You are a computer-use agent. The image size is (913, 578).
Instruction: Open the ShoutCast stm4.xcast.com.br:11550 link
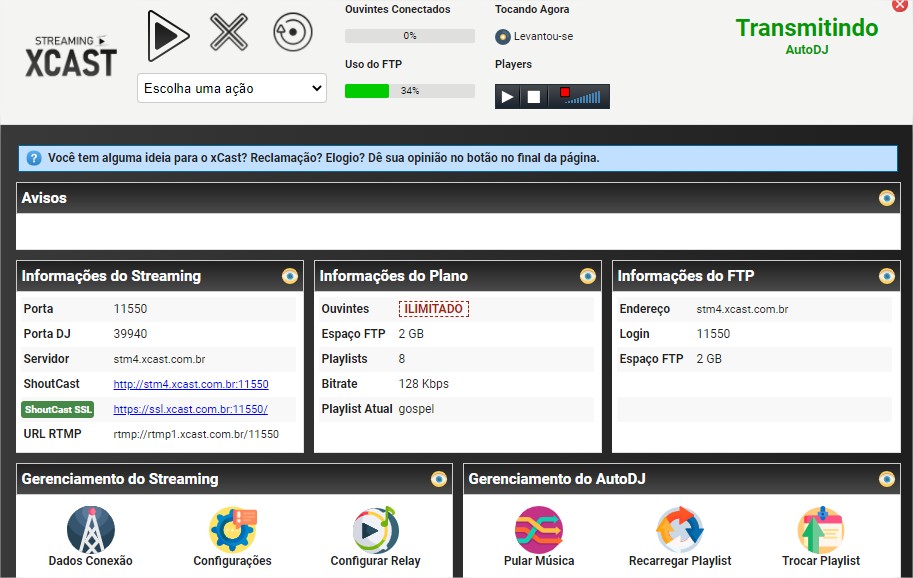[191, 384]
